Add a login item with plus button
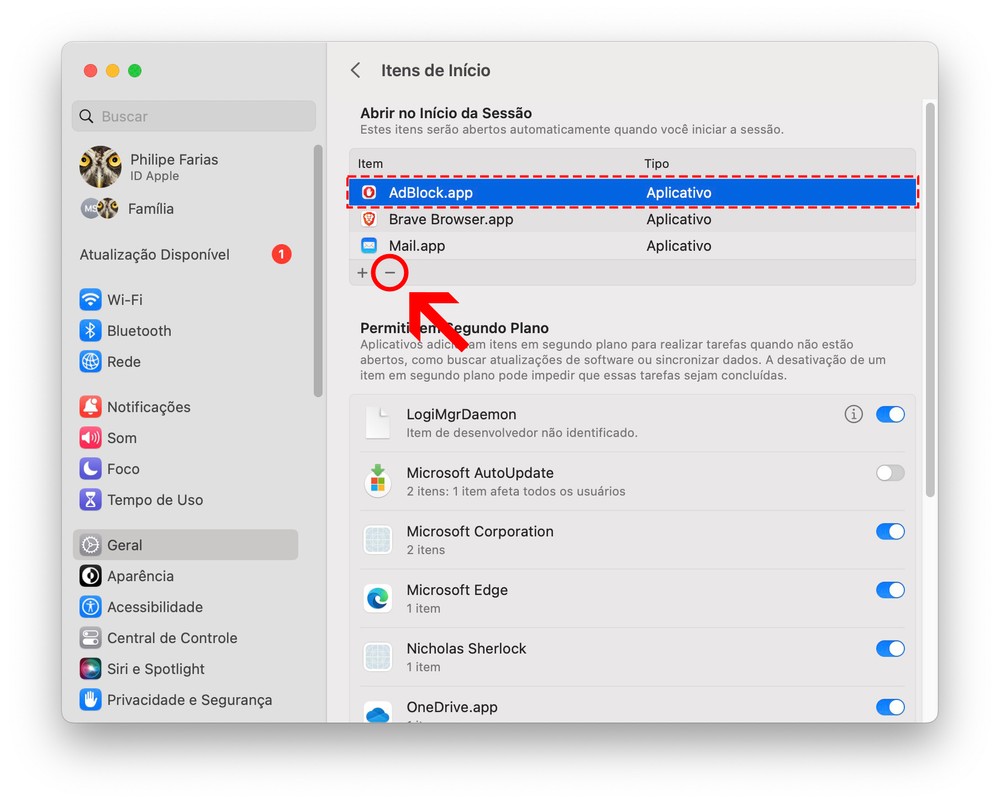 (362, 273)
